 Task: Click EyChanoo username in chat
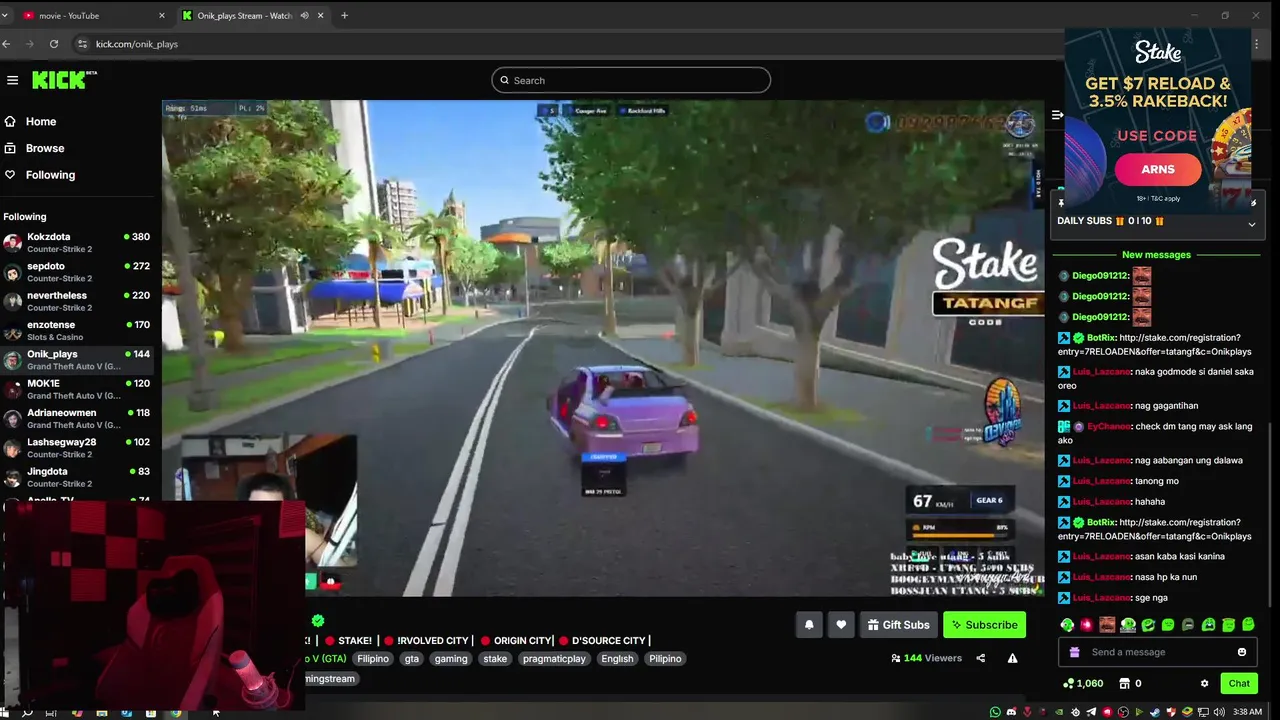tap(1110, 426)
